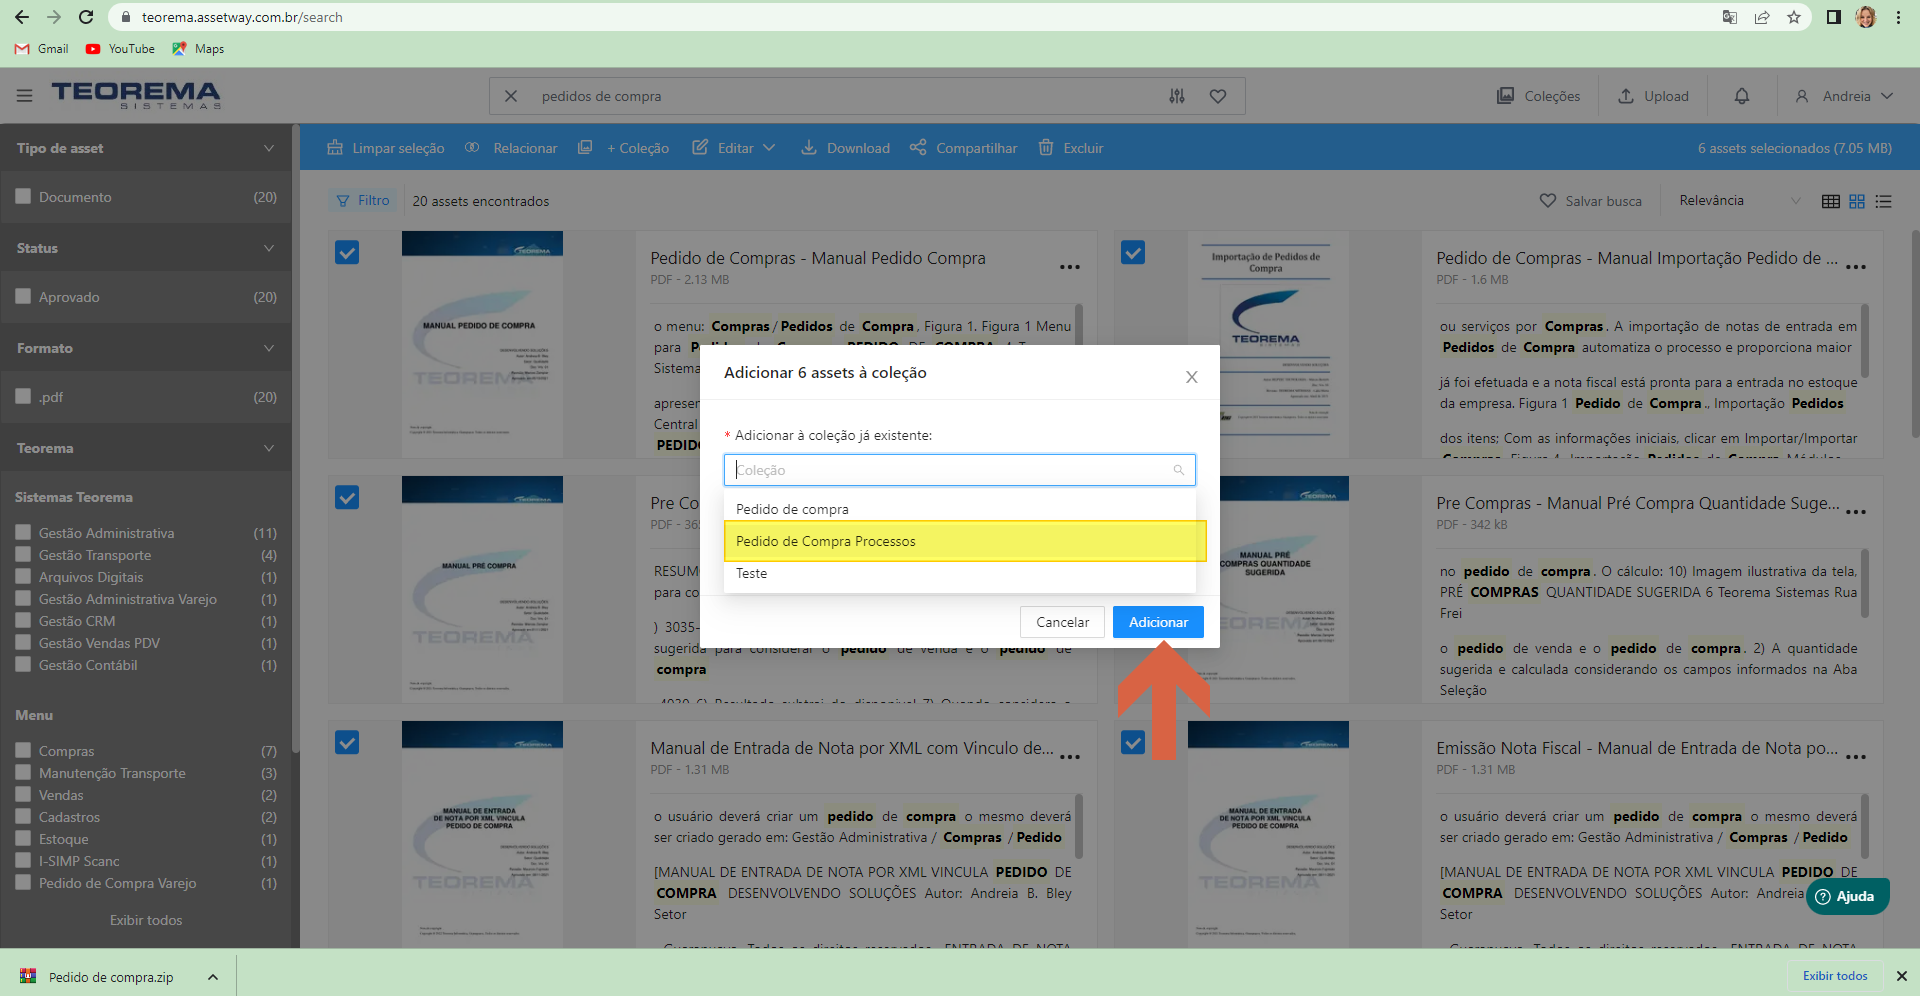Open the Manual Pedido de Compra thumbnail
Viewport: 1920px width, 996px height.
pos(482,344)
